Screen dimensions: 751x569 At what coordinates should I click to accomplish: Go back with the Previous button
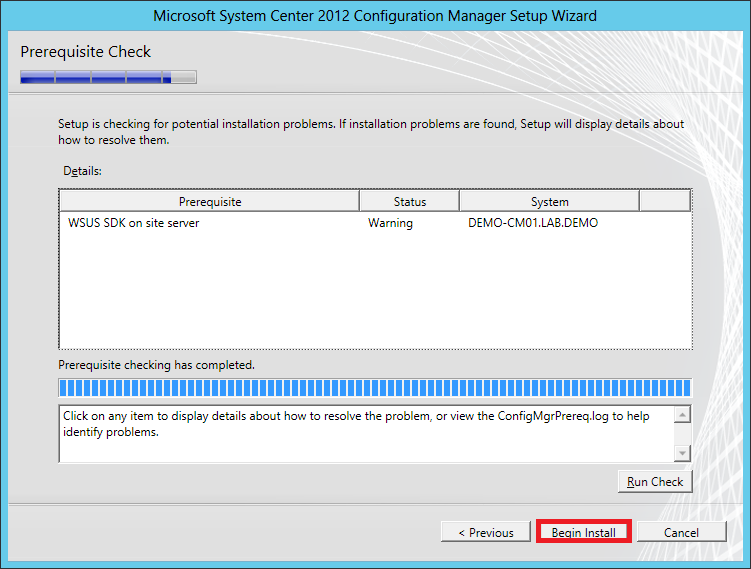pyautogui.click(x=485, y=532)
